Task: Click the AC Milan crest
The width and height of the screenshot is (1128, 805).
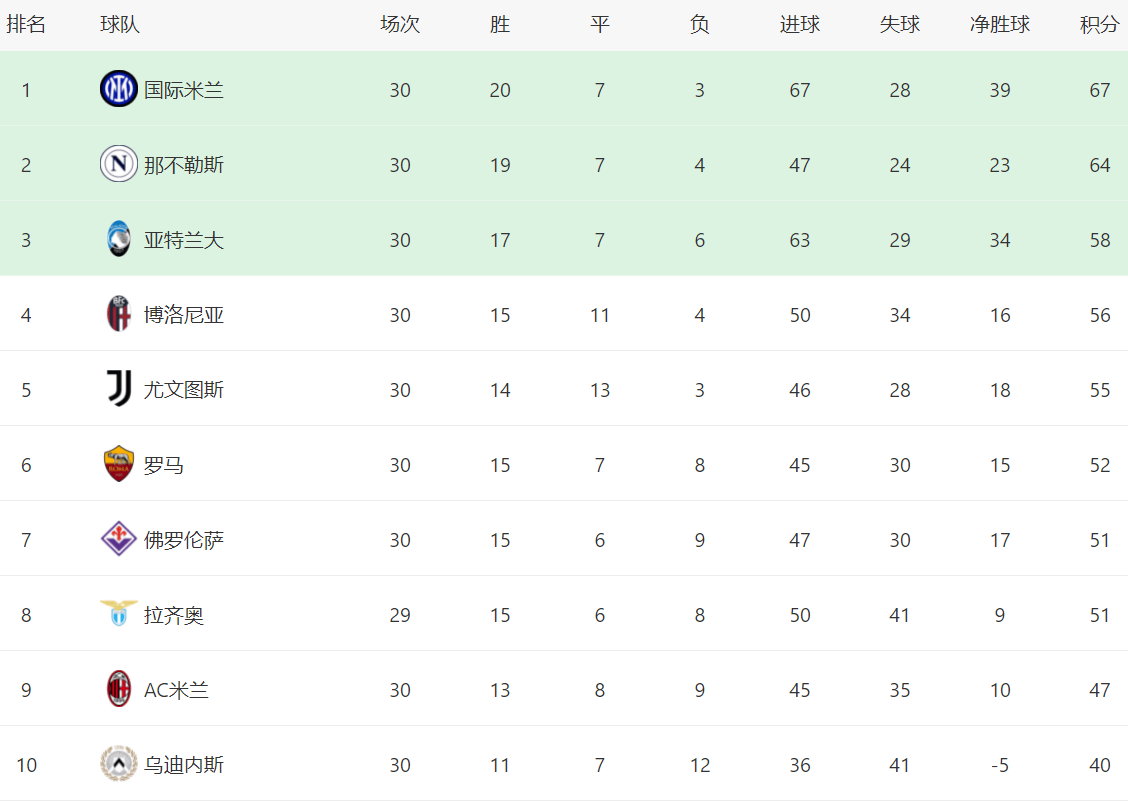Action: click(119, 690)
